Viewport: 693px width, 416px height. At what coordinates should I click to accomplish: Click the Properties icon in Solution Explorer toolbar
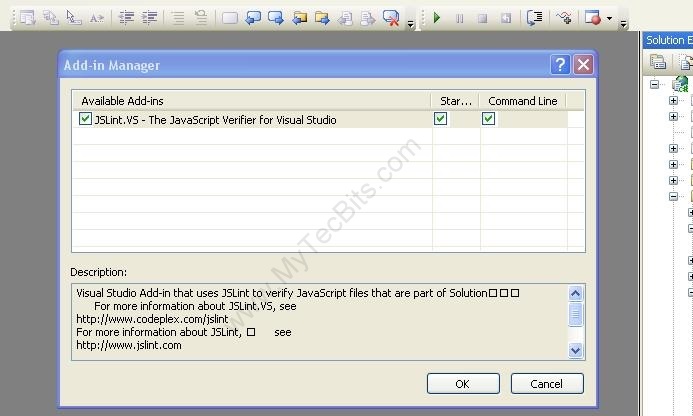(658, 62)
